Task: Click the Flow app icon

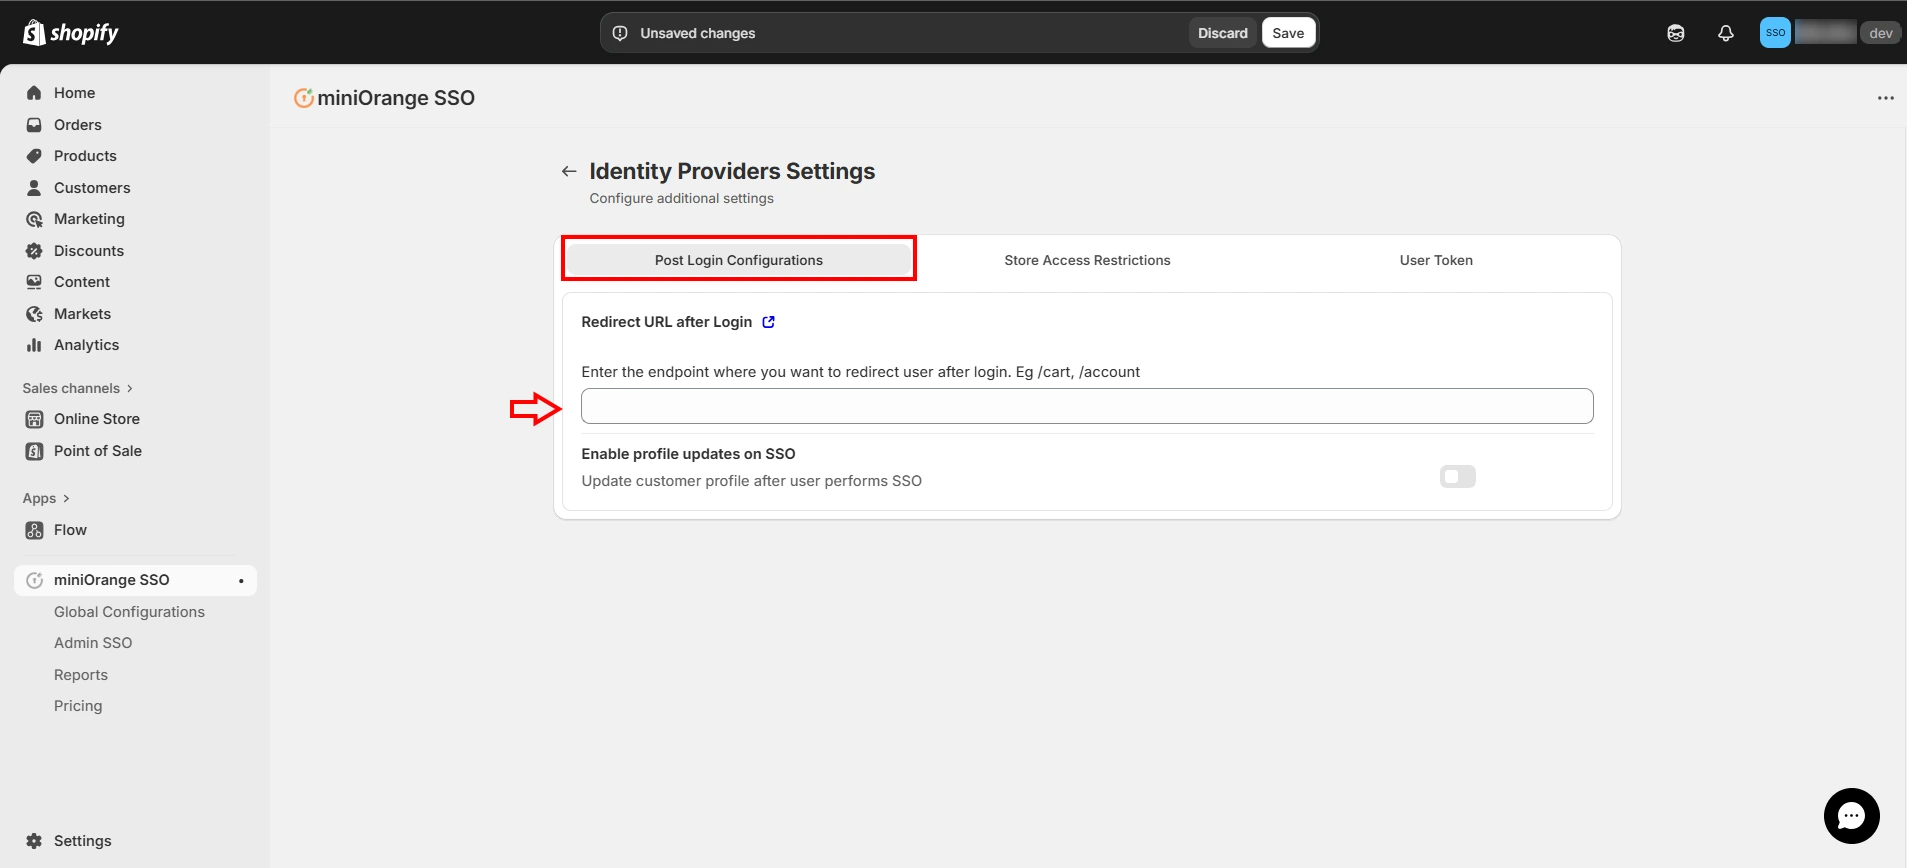Action: pos(34,530)
